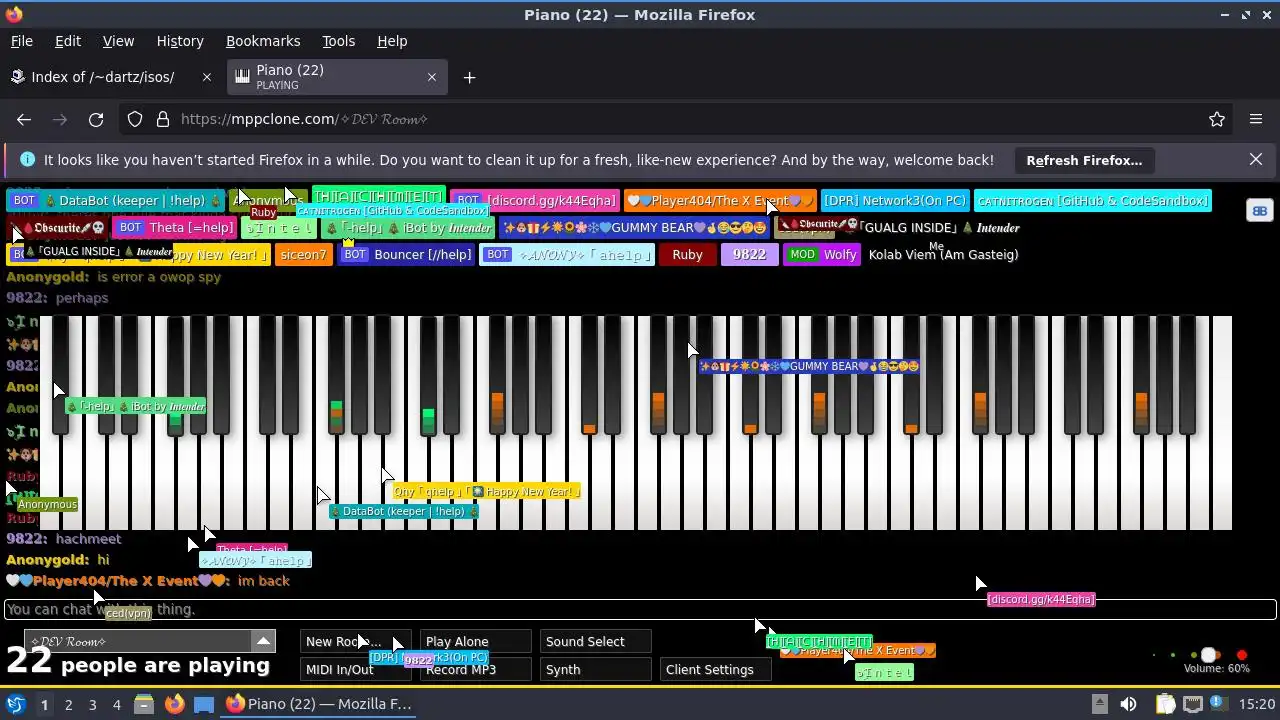Click the chat message input field
This screenshot has width=1280, height=720.
click(x=640, y=609)
